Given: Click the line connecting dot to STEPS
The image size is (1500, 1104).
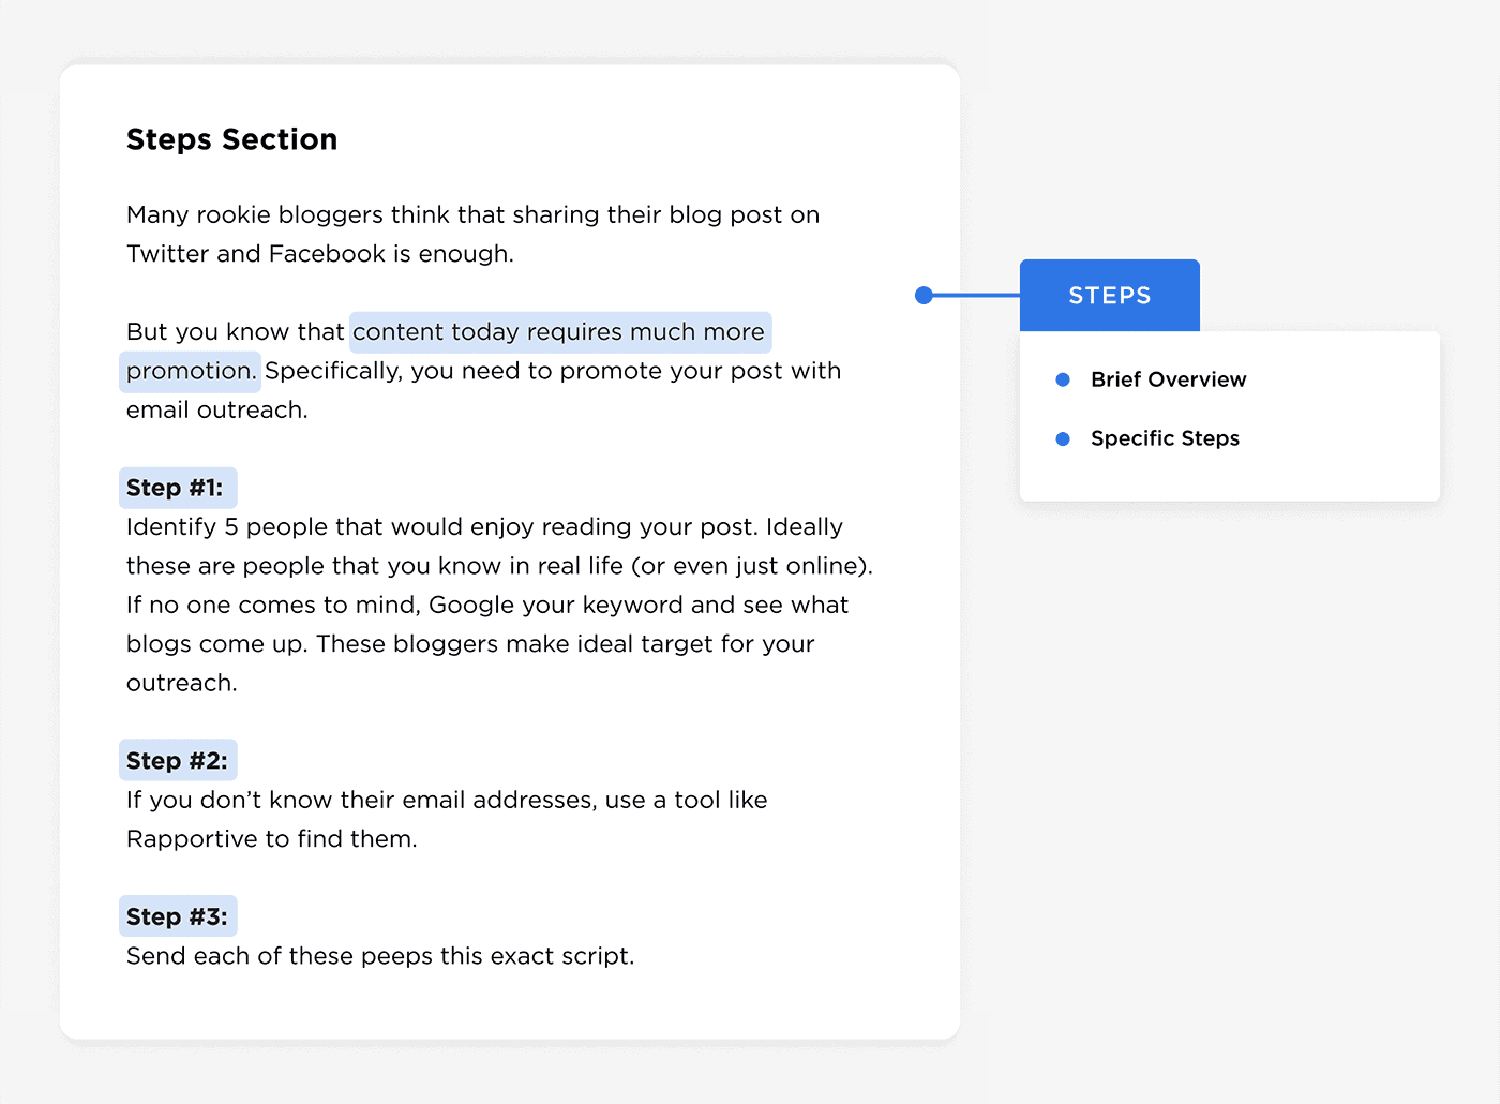Looking at the screenshot, I should coord(976,295).
